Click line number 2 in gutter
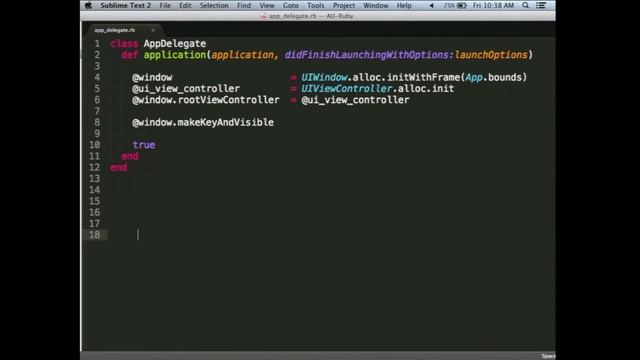The height and width of the screenshot is (360, 640). (x=97, y=55)
